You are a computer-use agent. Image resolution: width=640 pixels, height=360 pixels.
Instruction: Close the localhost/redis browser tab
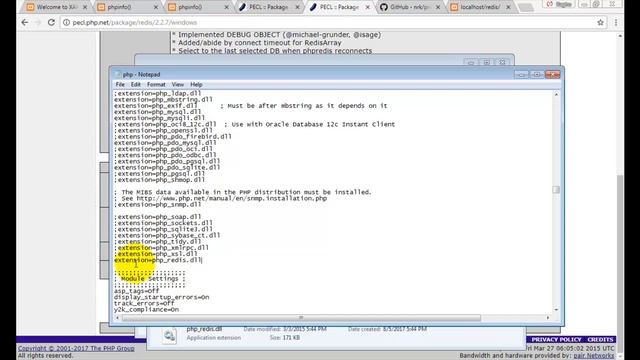(x=508, y=7)
